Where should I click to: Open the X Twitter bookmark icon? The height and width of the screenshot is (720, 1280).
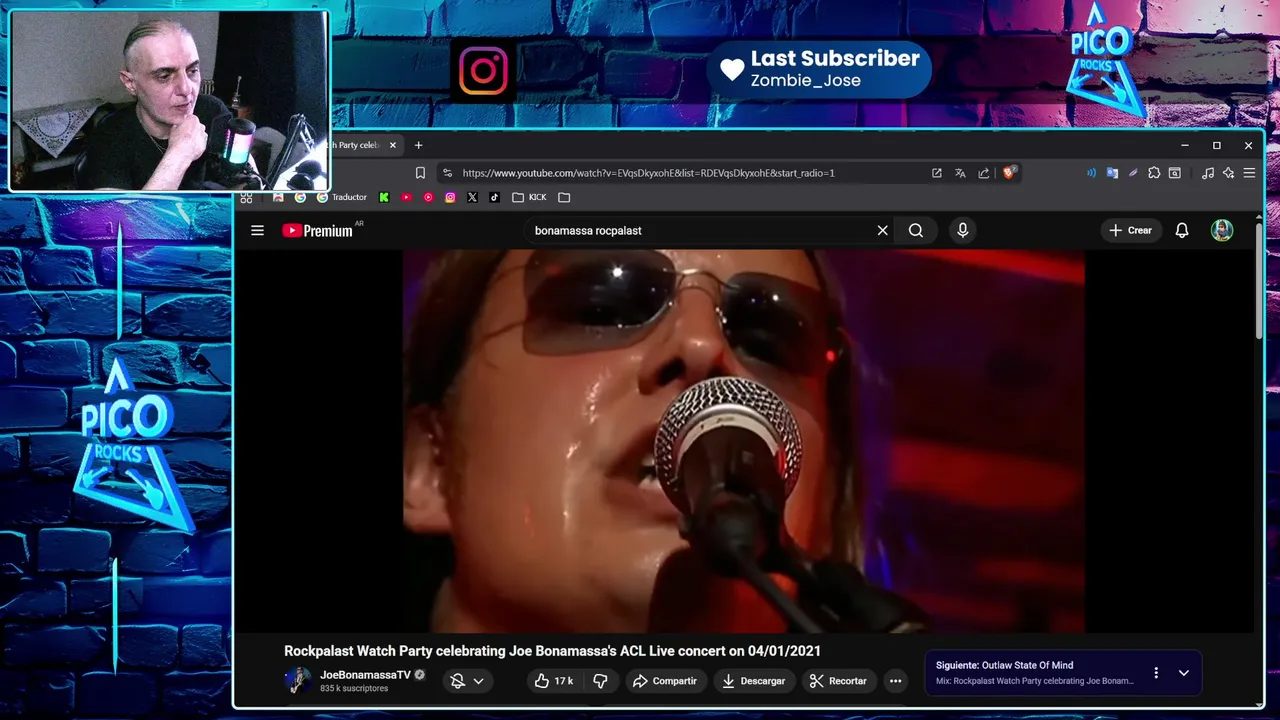[472, 197]
